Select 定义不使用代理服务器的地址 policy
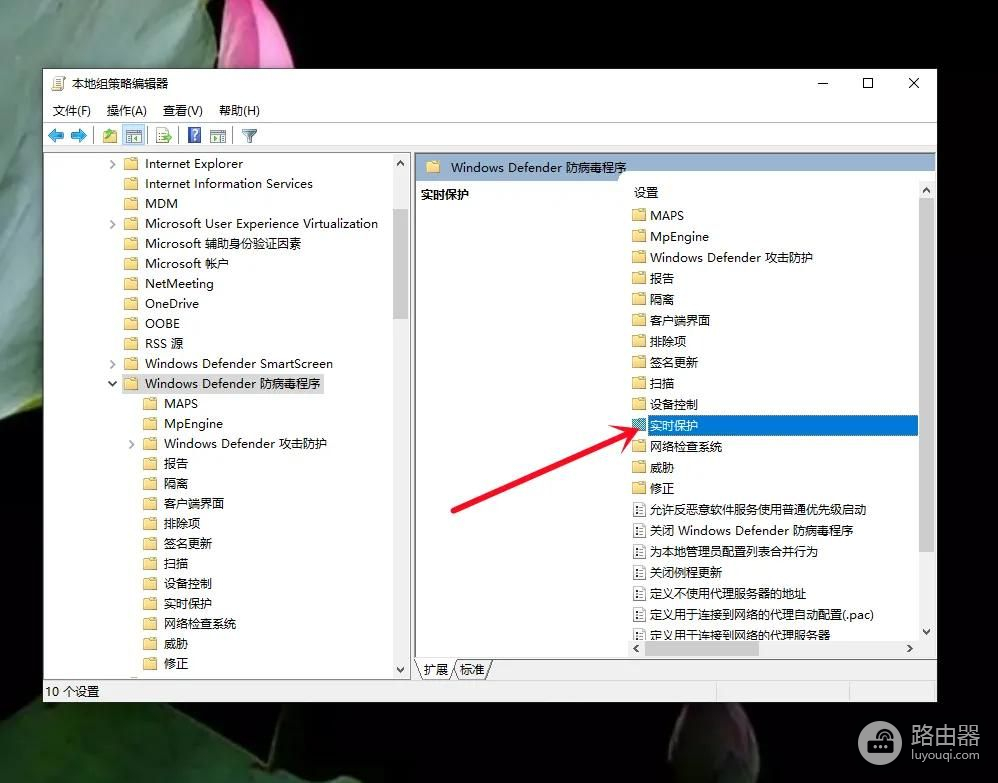This screenshot has width=998, height=783. pos(727,593)
